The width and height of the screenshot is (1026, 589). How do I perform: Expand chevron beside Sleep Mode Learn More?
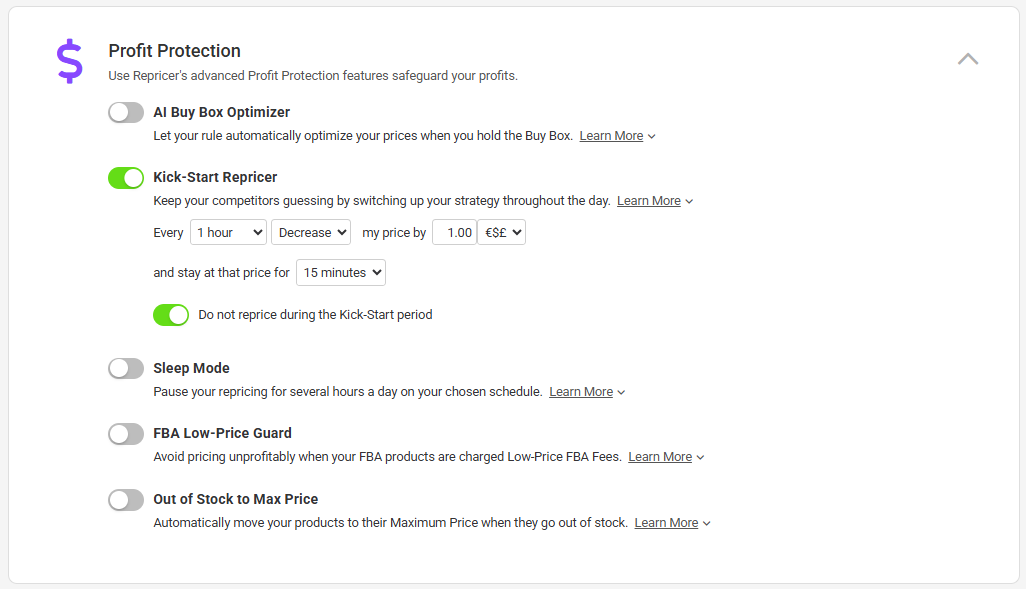[622, 393]
